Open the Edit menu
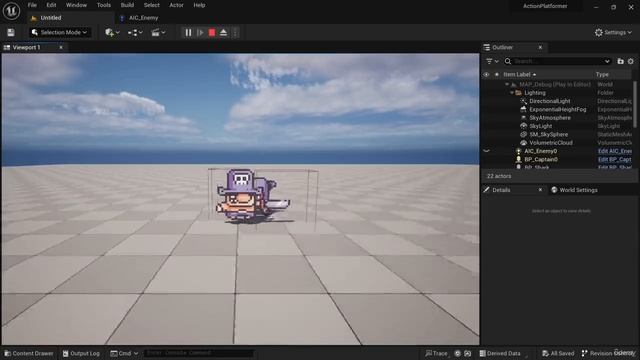The width and height of the screenshot is (640, 360). pyautogui.click(x=51, y=5)
